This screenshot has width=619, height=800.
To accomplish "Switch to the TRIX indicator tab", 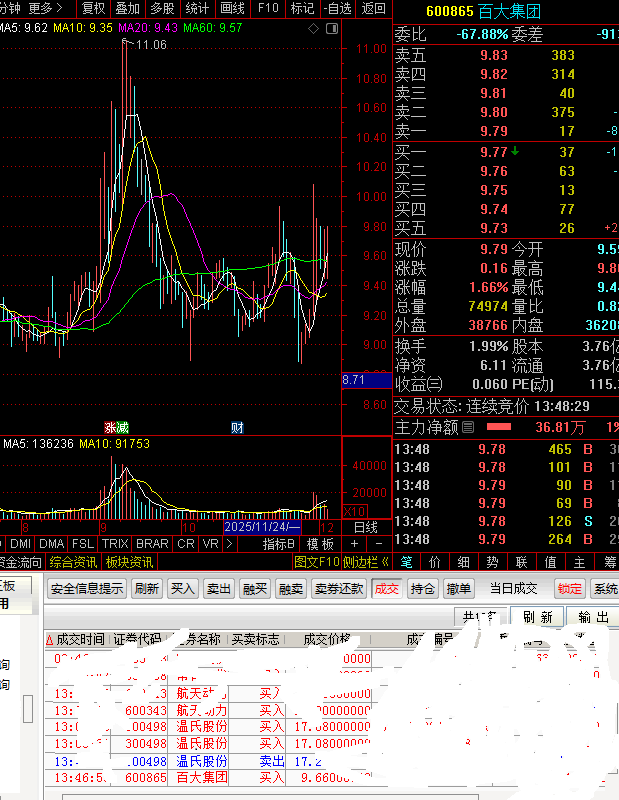I will [115, 544].
